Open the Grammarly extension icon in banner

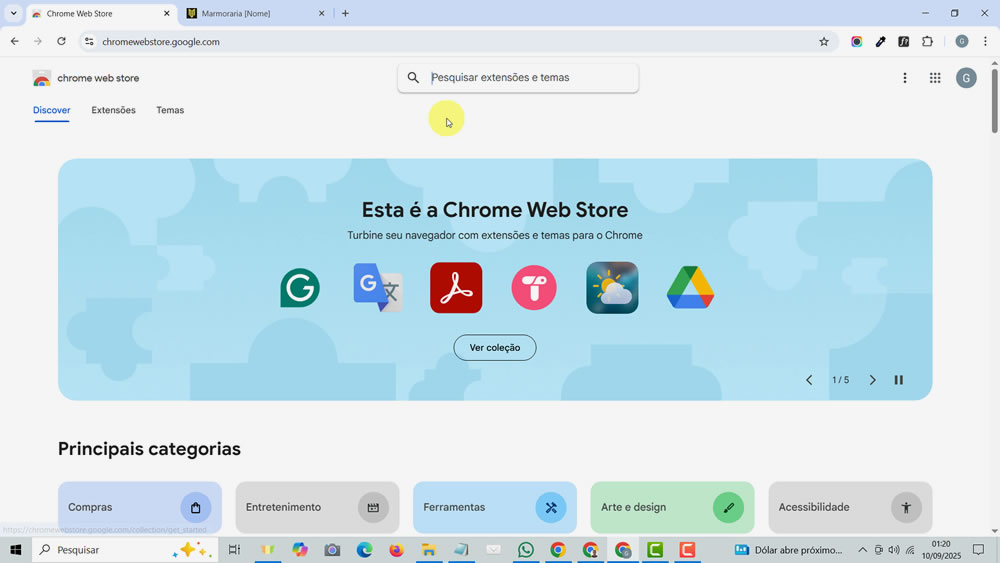tap(300, 288)
